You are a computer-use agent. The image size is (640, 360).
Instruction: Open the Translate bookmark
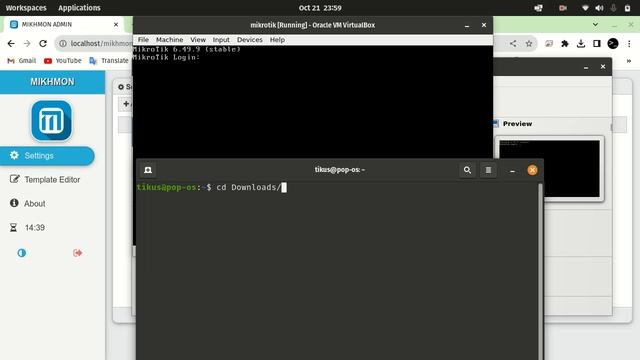click(x=109, y=60)
